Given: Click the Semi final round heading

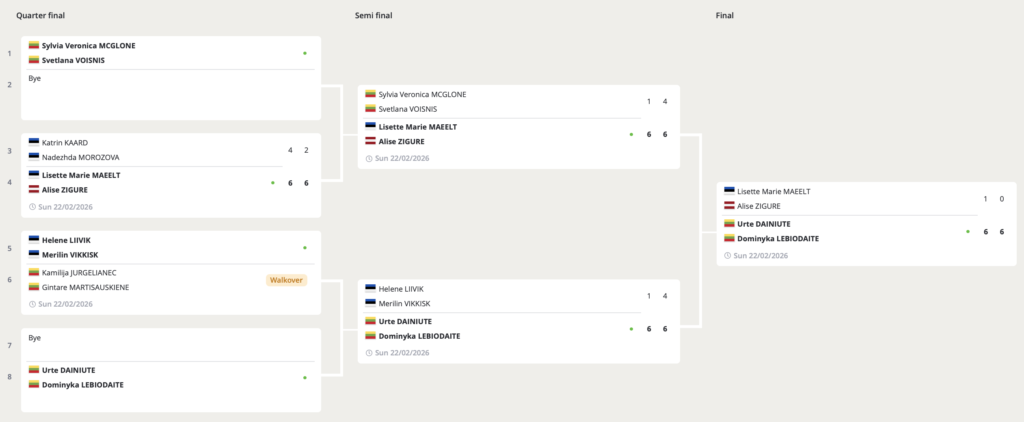Looking at the screenshot, I should tap(373, 17).
